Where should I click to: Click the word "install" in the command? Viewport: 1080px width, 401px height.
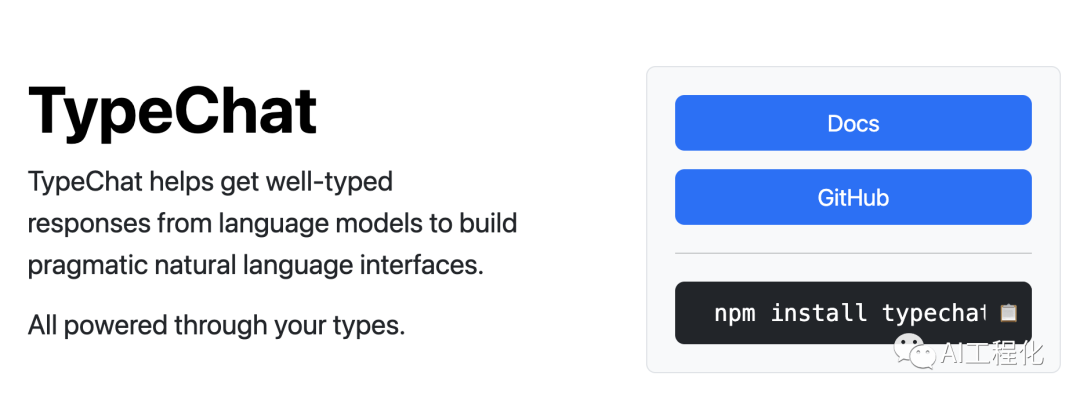point(819,313)
